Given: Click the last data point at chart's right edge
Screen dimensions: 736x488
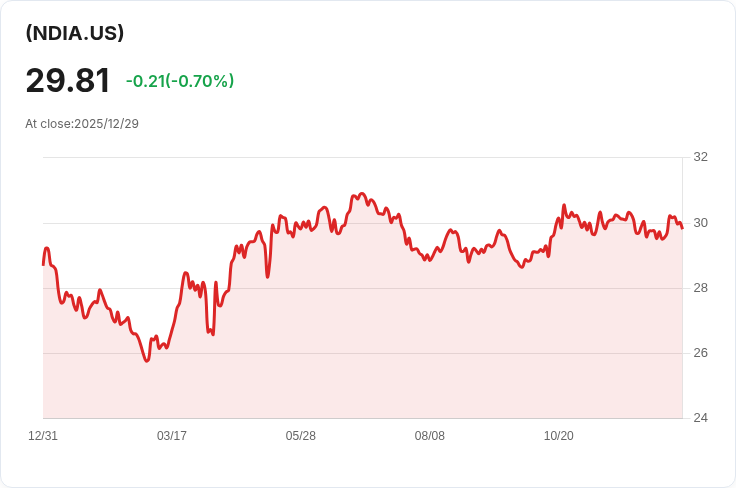Looking at the screenshot, I should coord(682,228).
